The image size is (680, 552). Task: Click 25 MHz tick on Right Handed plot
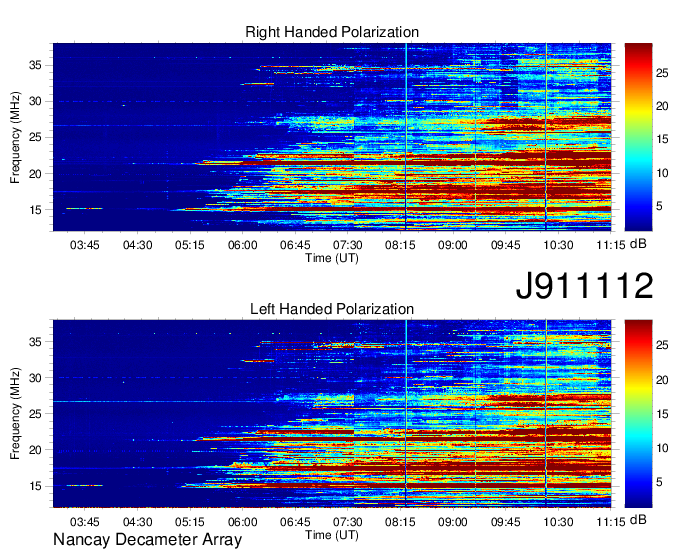pos(36,138)
